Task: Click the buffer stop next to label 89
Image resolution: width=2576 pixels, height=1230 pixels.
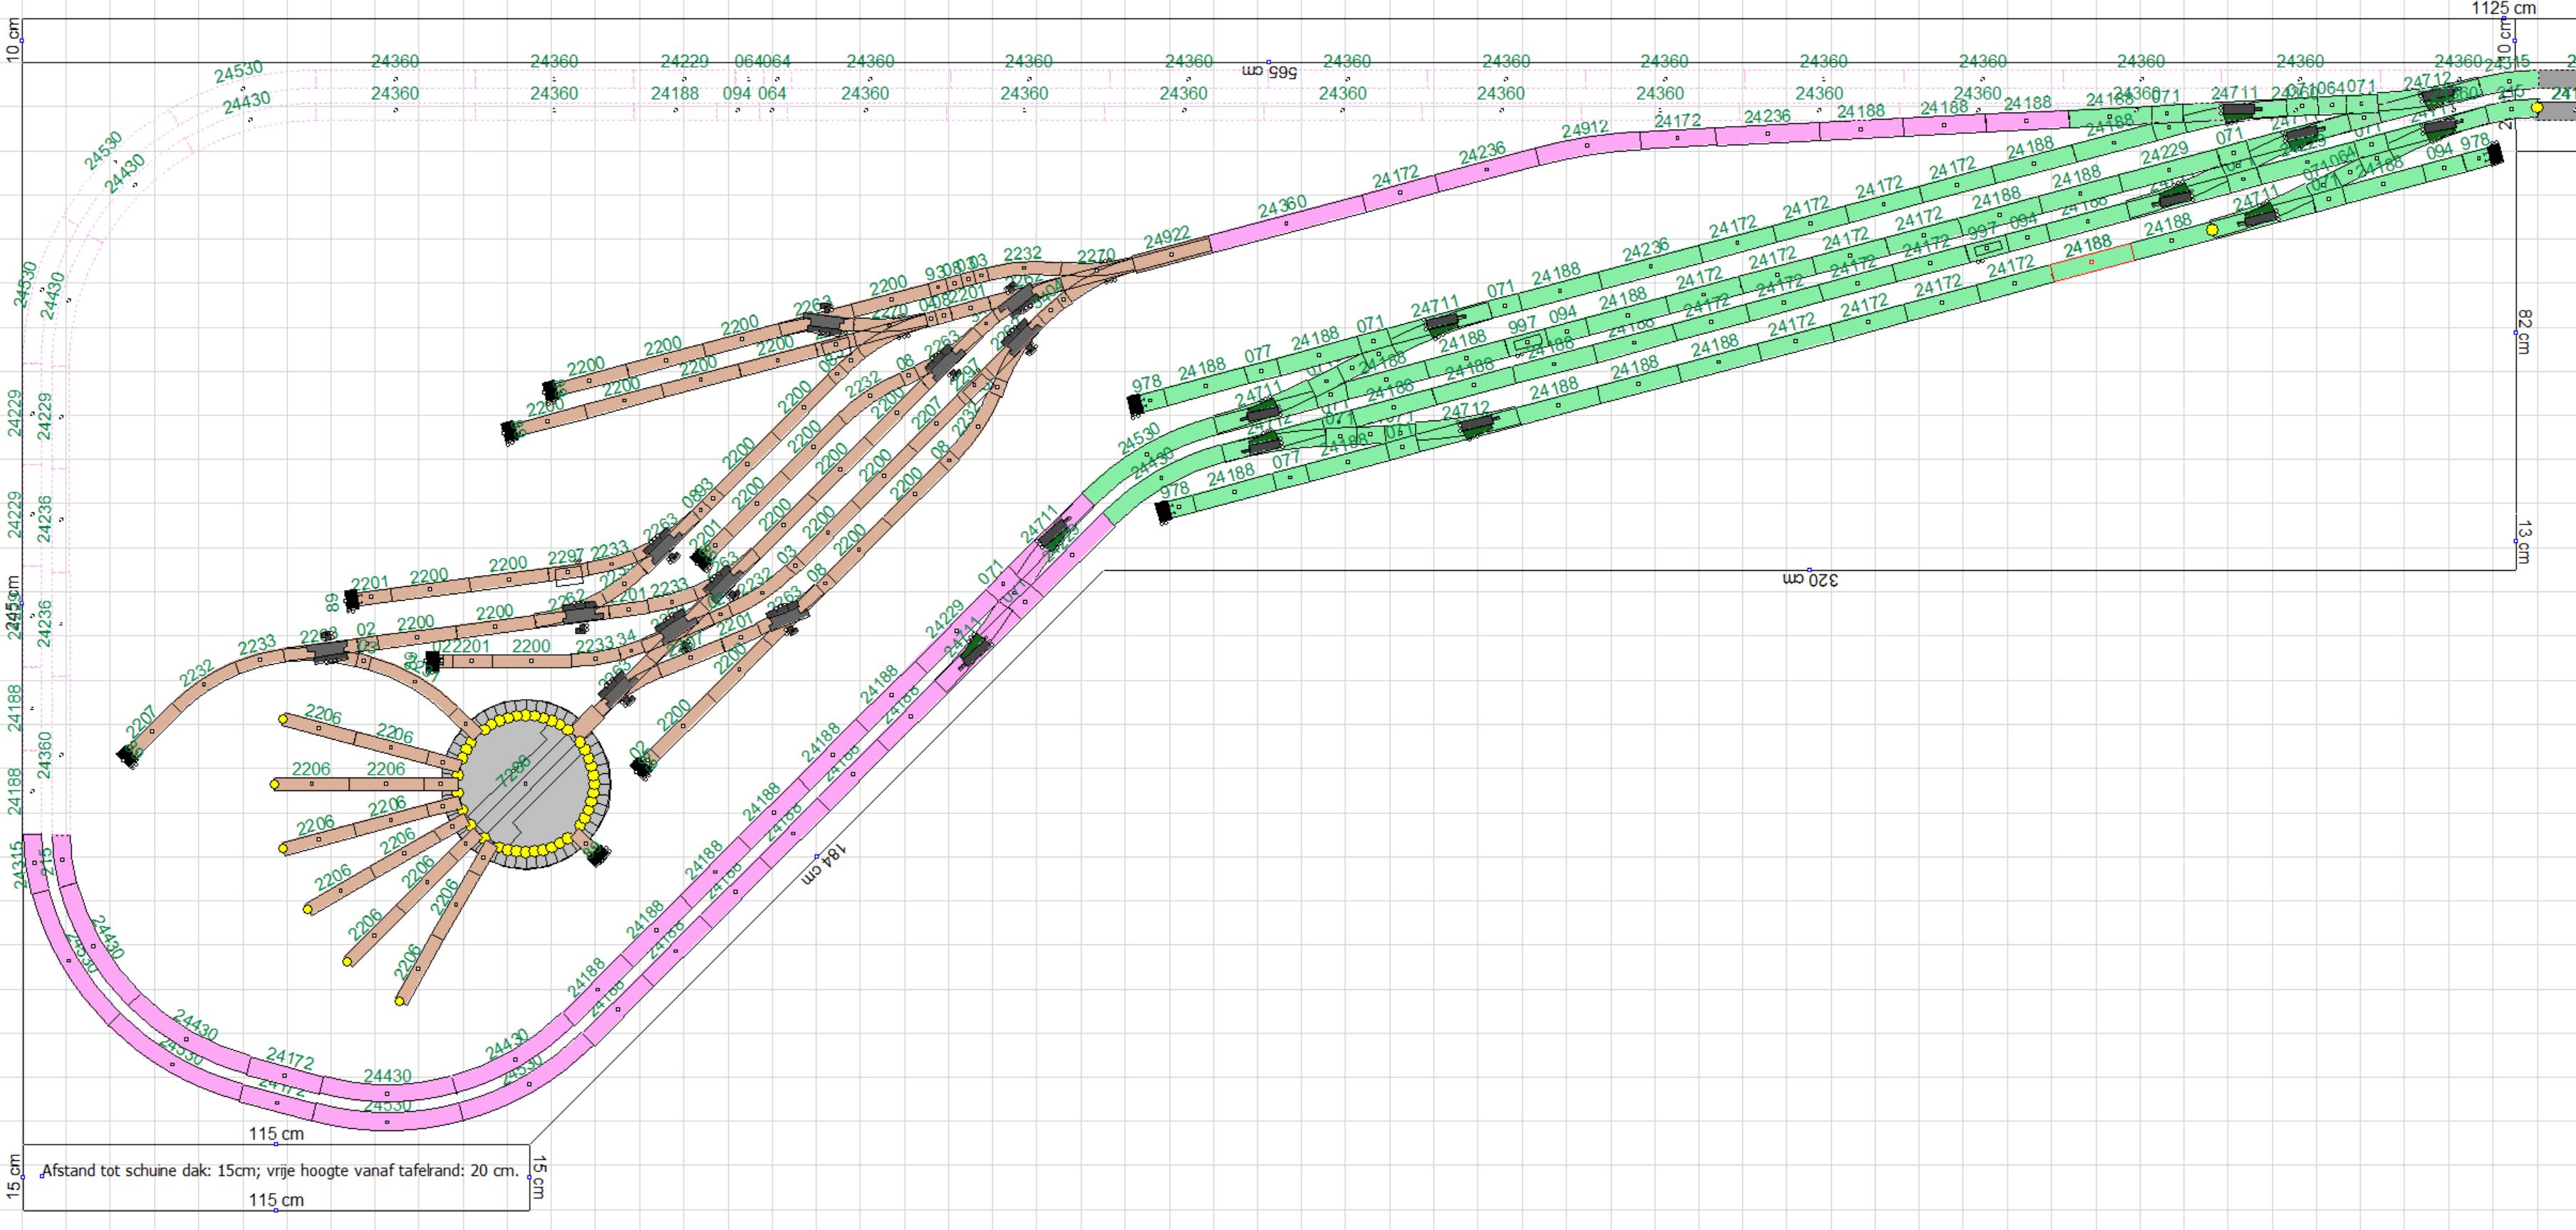Action: (352, 600)
